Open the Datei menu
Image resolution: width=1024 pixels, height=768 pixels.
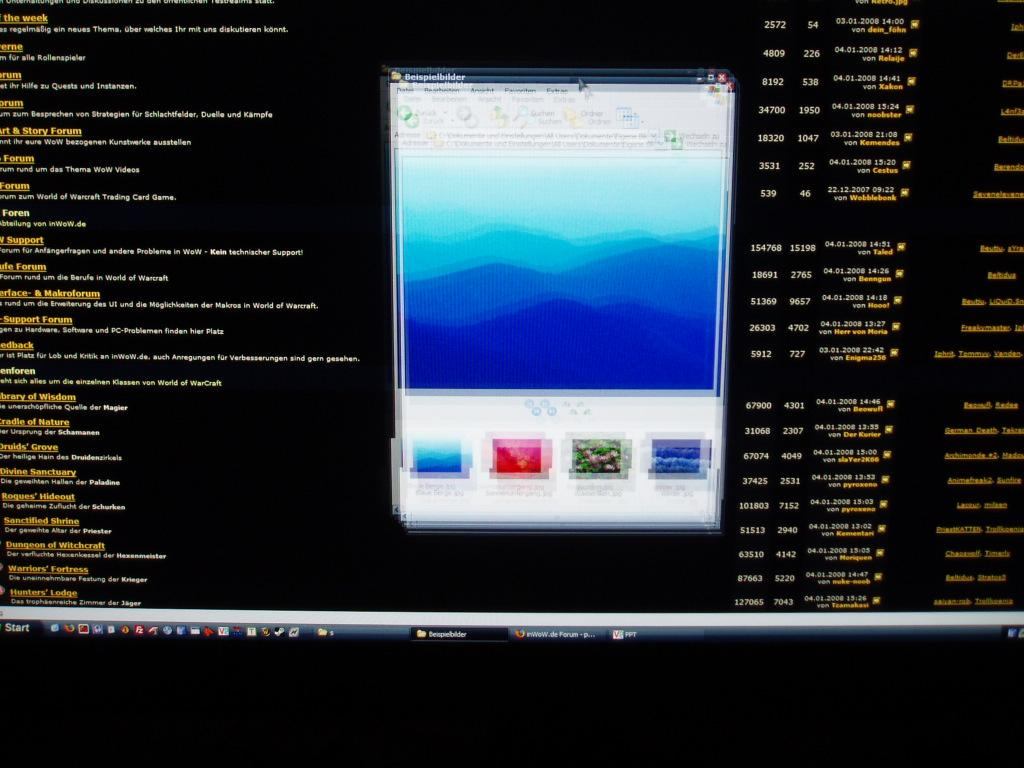pos(405,91)
